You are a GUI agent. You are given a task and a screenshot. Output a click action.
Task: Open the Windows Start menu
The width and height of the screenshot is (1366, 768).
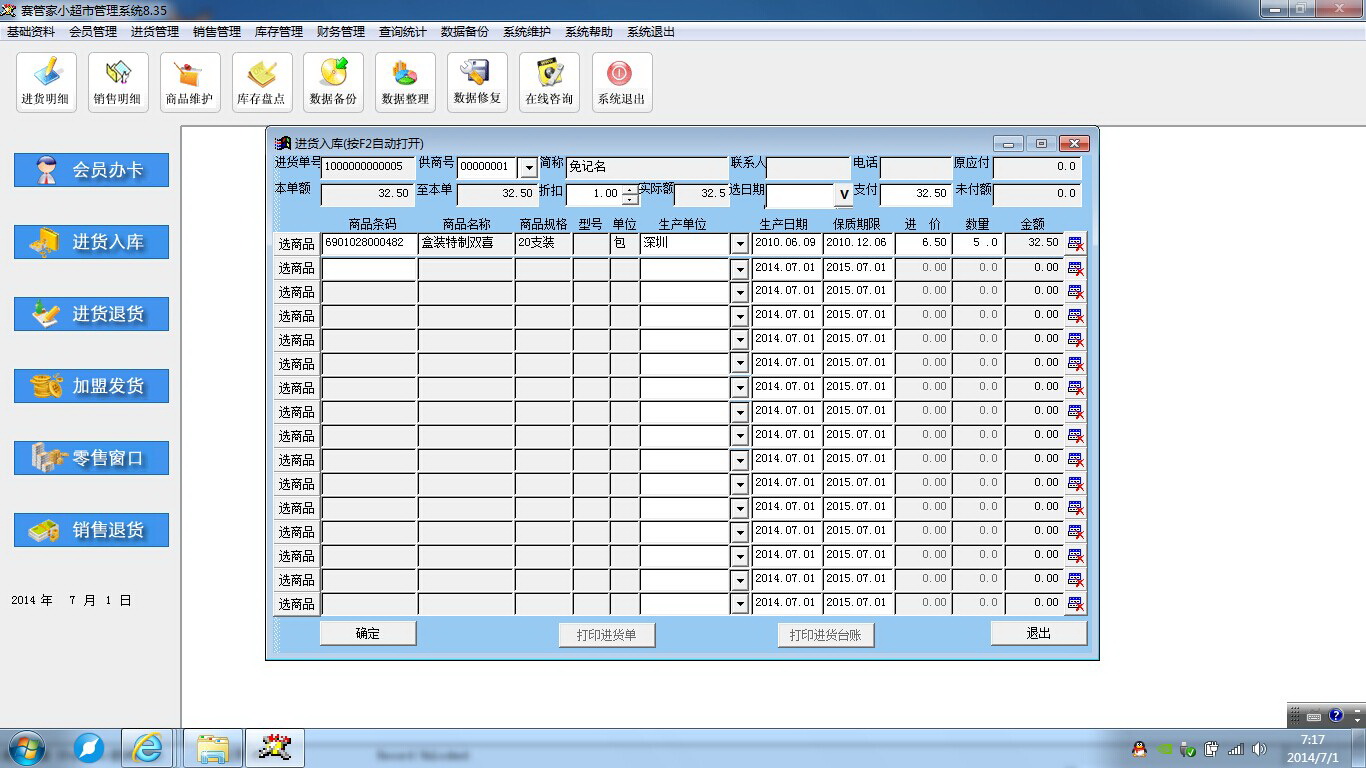pos(25,748)
